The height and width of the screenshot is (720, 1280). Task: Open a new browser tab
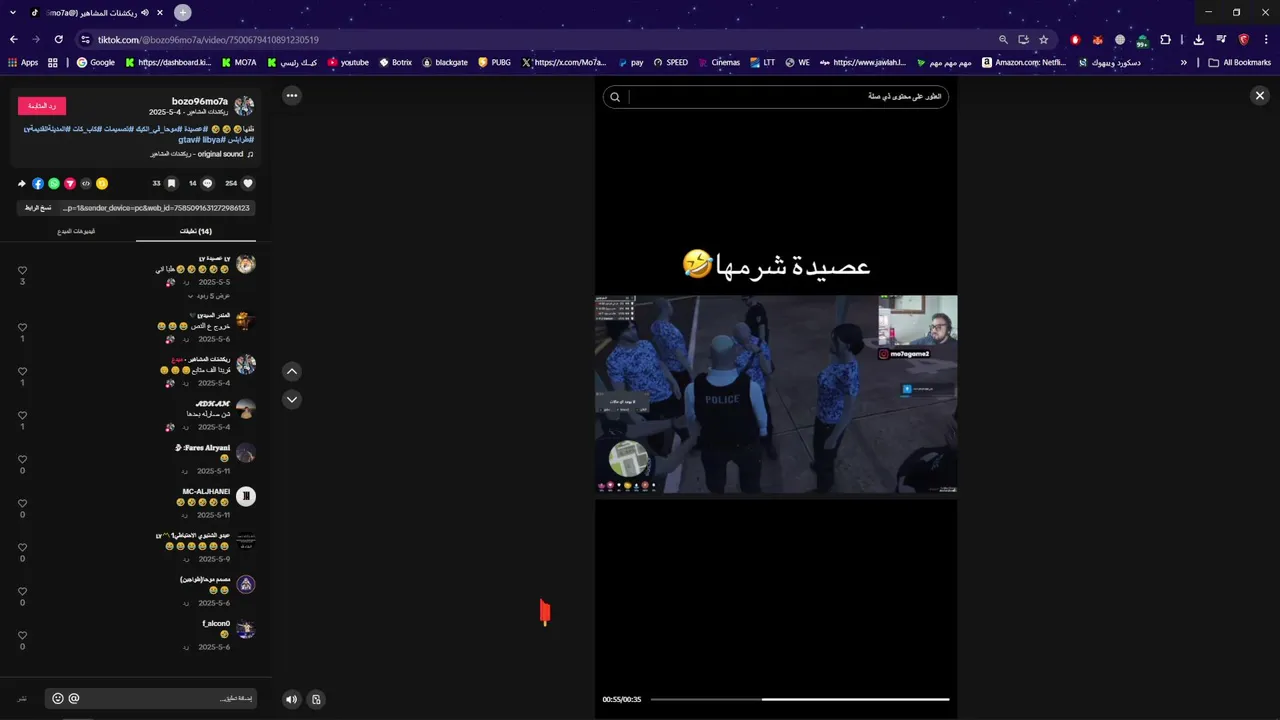pos(182,13)
